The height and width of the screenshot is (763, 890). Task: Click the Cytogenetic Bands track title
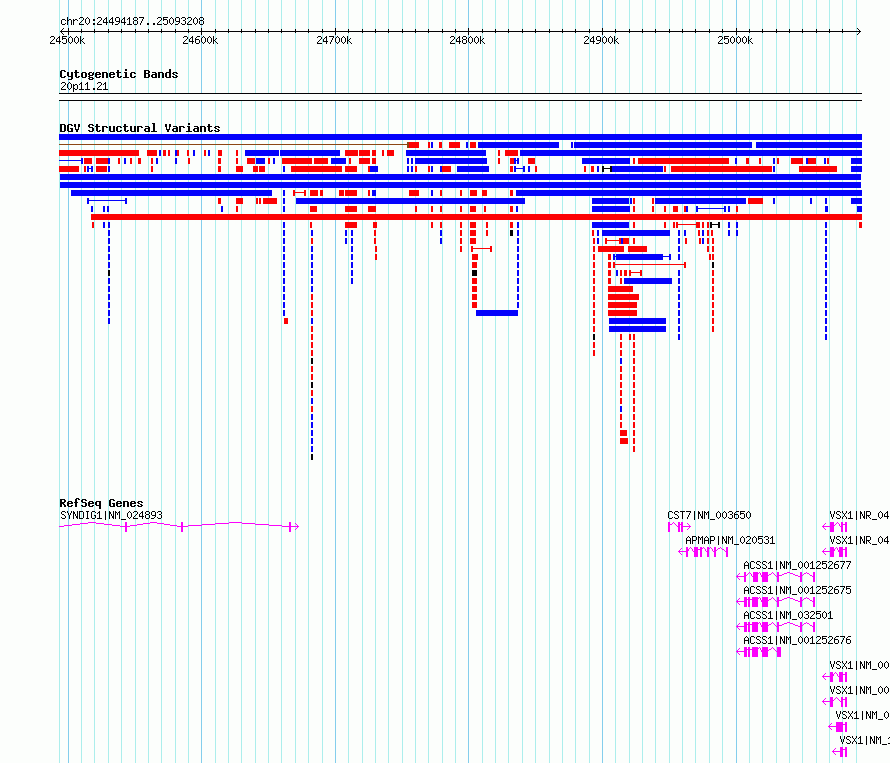click(x=119, y=74)
